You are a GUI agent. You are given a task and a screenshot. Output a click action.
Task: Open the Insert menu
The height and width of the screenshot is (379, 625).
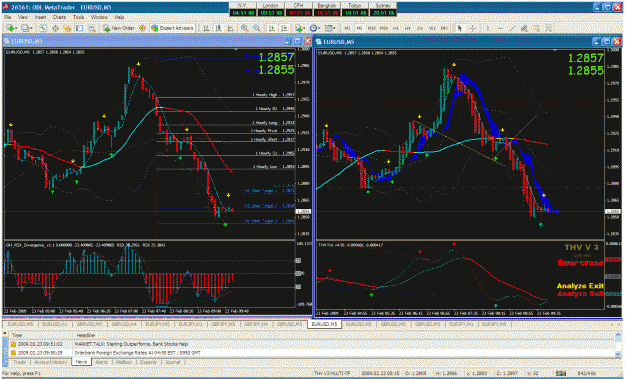(x=40, y=18)
